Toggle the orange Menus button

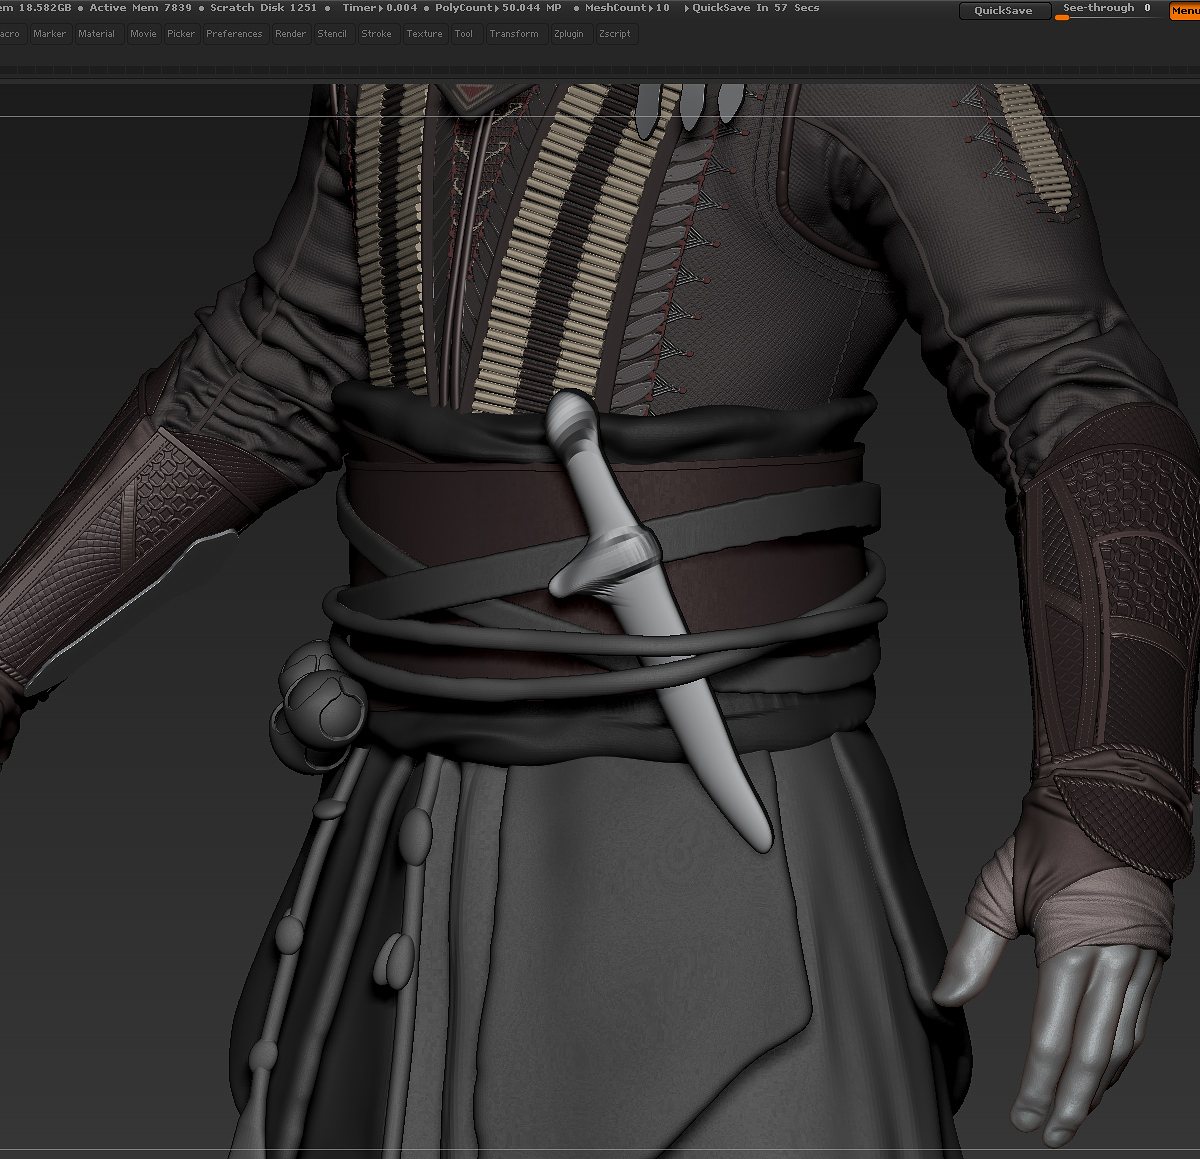pyautogui.click(x=1185, y=11)
